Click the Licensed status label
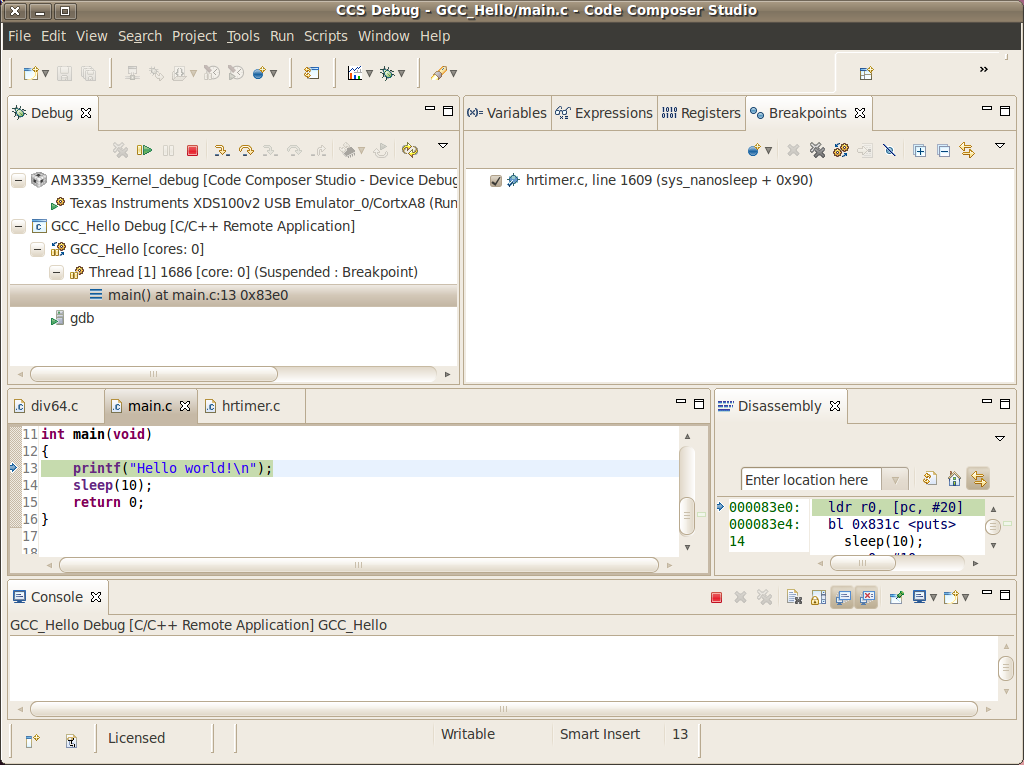The height and width of the screenshot is (765, 1024). 136,737
